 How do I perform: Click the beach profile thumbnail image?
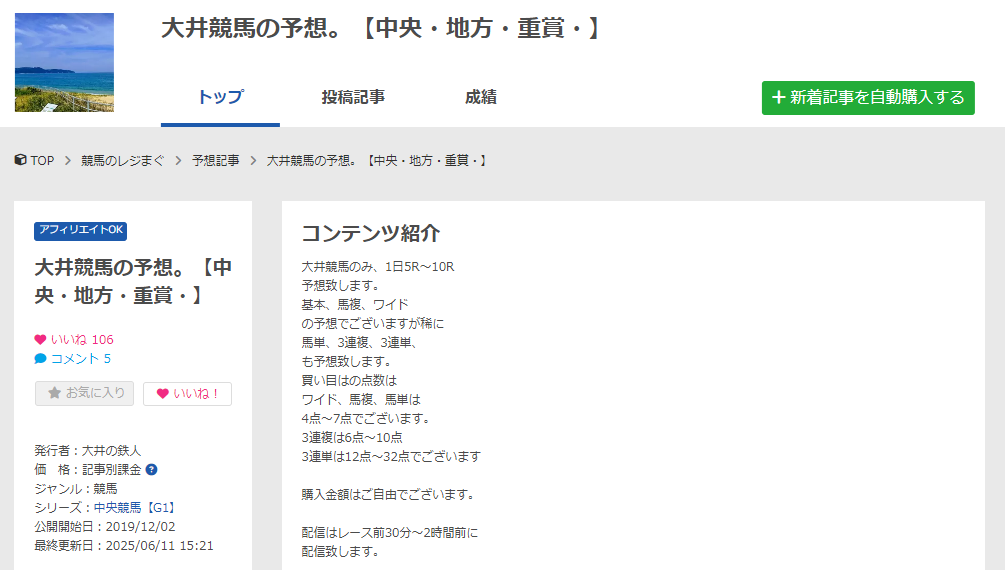(x=64, y=62)
